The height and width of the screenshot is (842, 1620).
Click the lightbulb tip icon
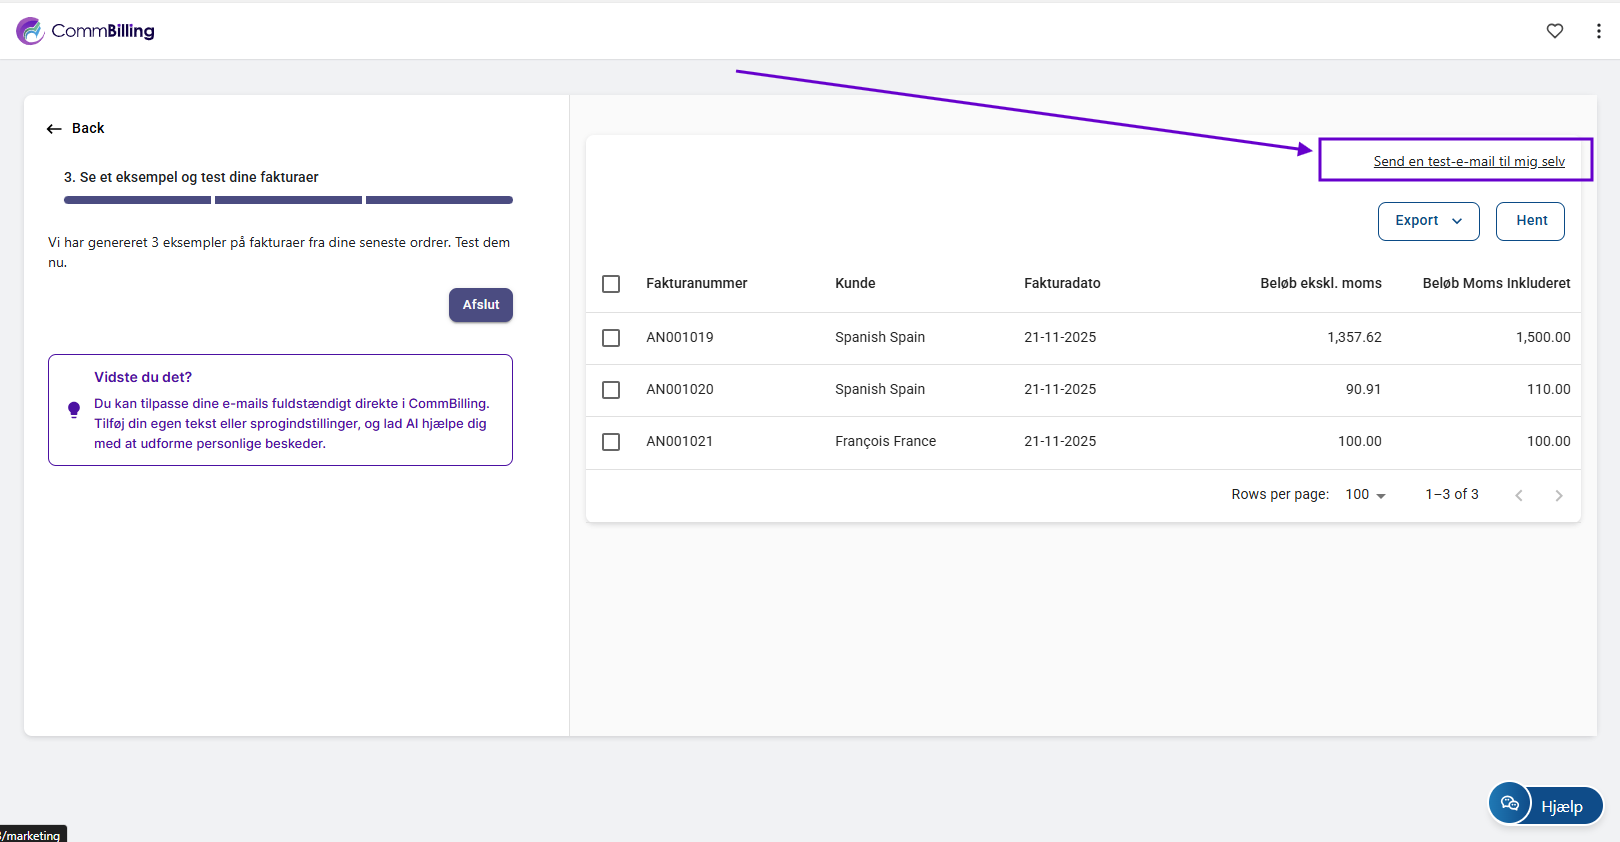point(74,409)
